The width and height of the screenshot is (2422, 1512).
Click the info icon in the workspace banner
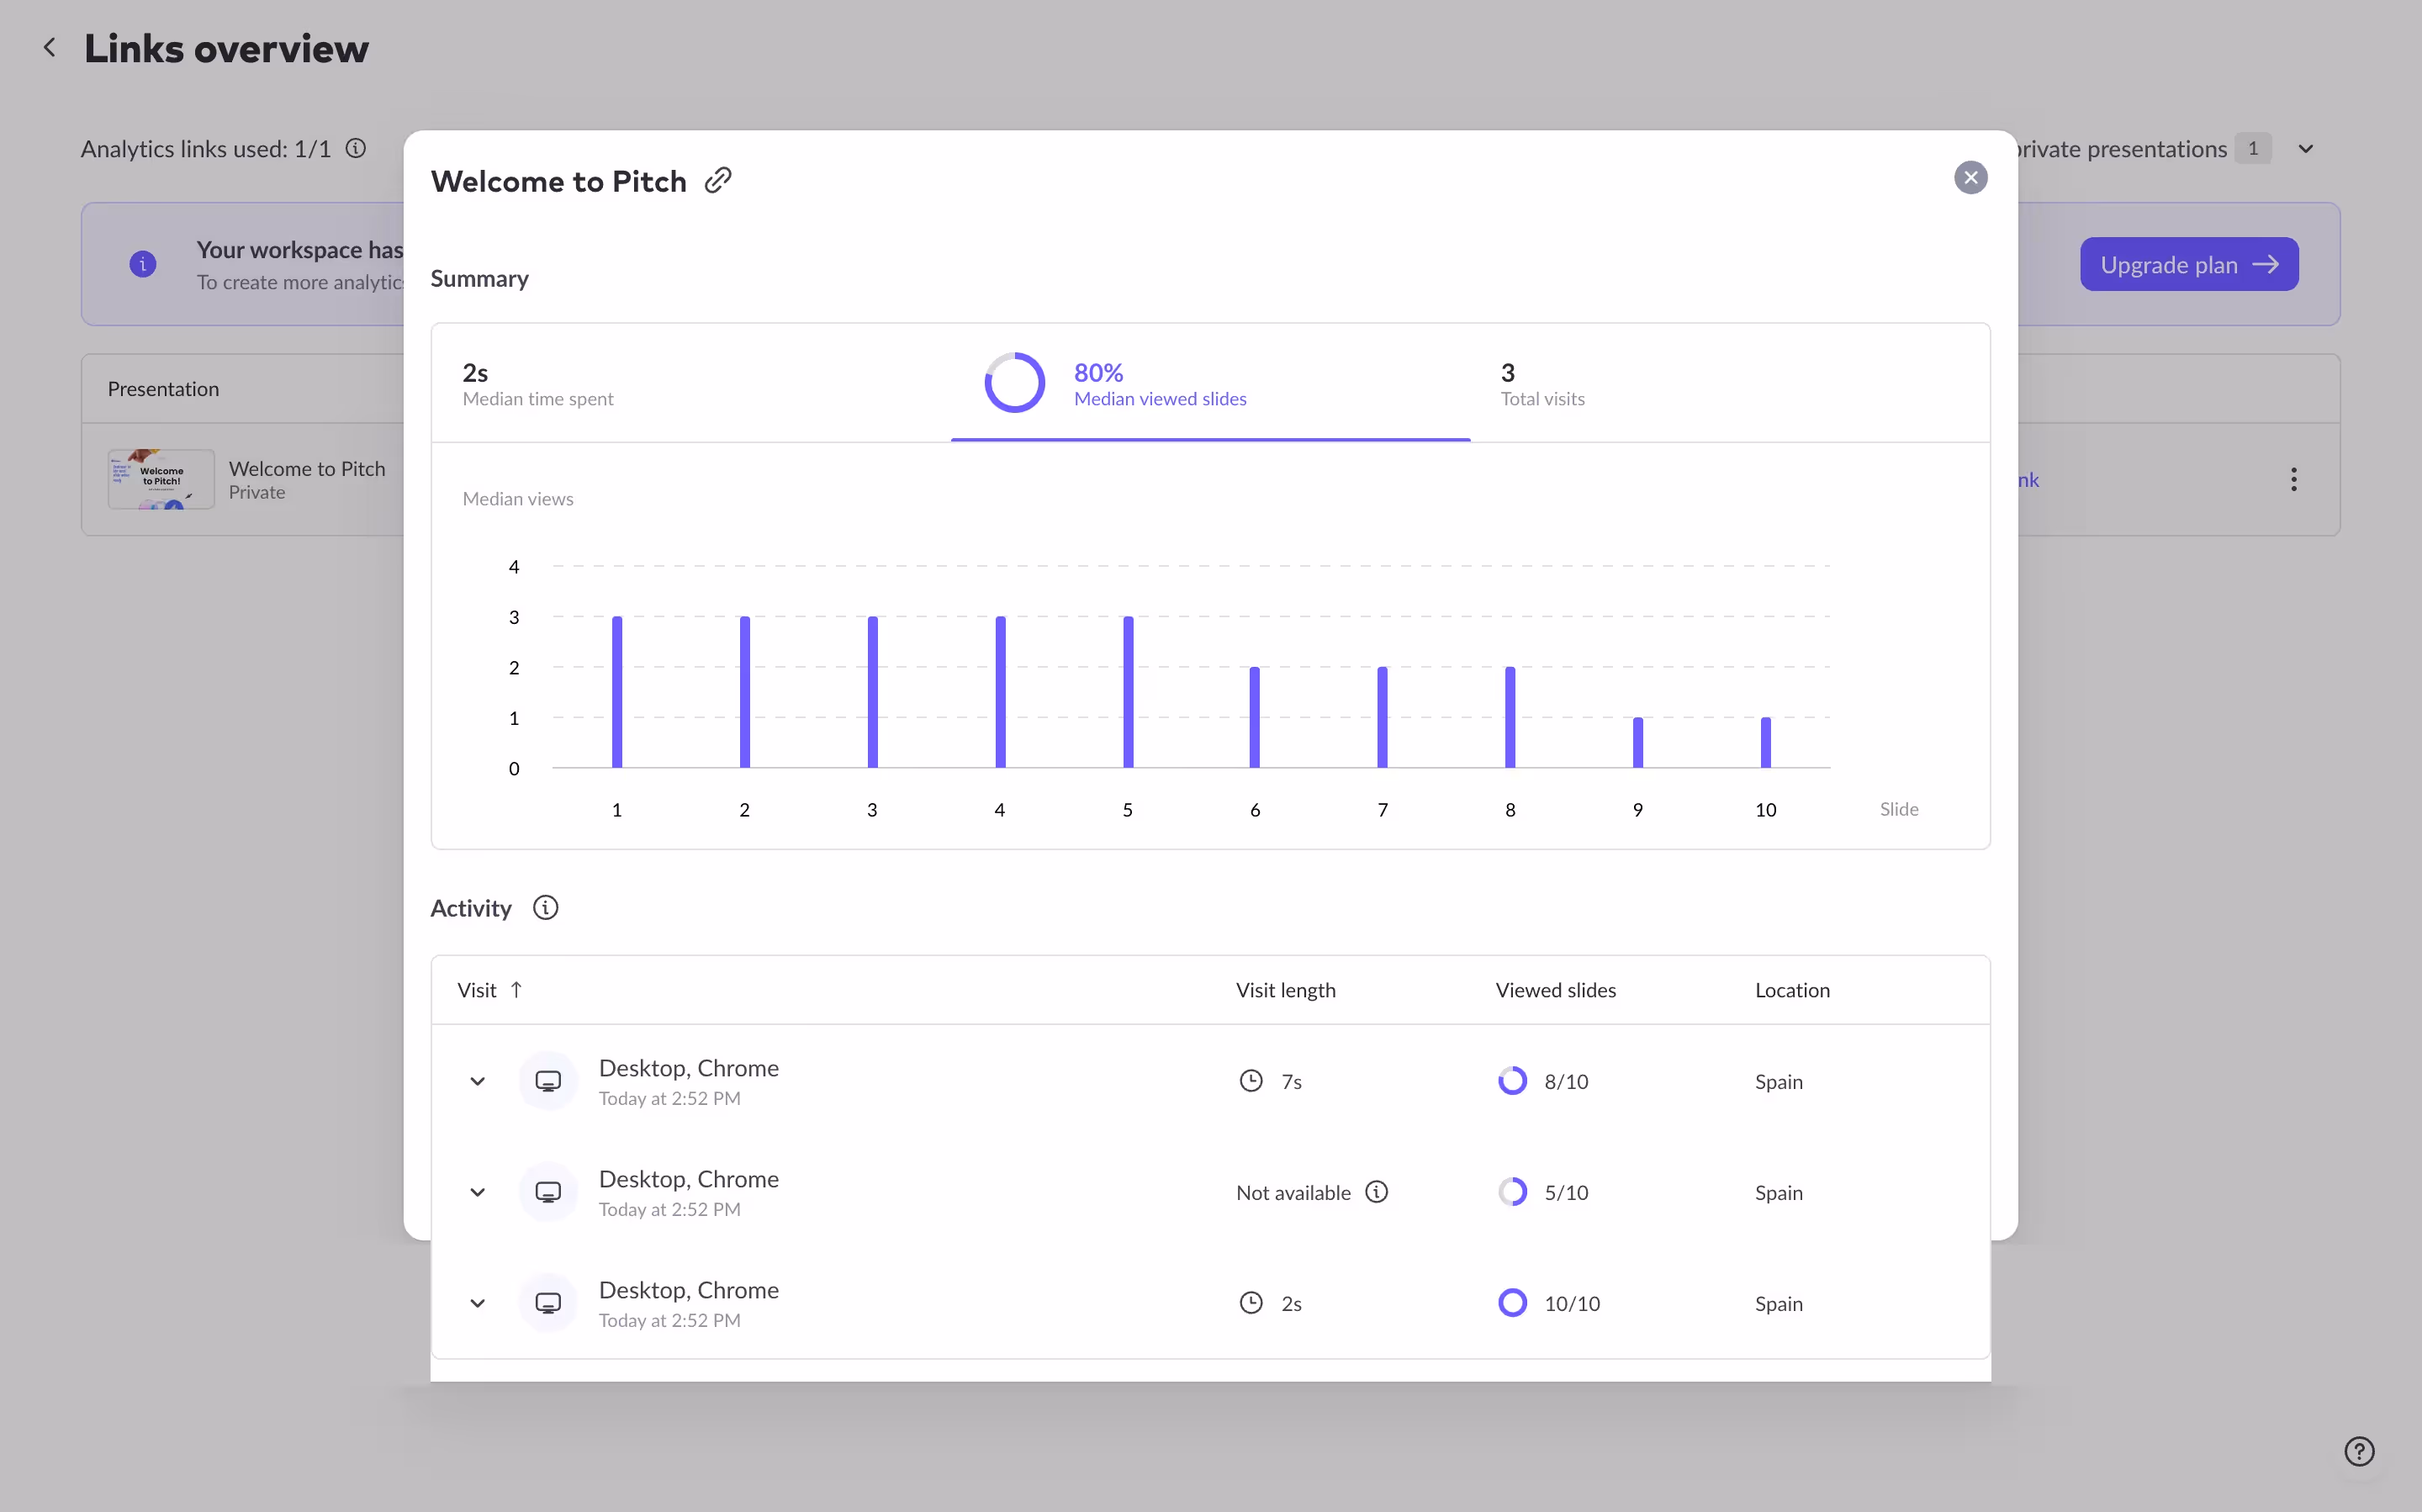pyautogui.click(x=143, y=264)
